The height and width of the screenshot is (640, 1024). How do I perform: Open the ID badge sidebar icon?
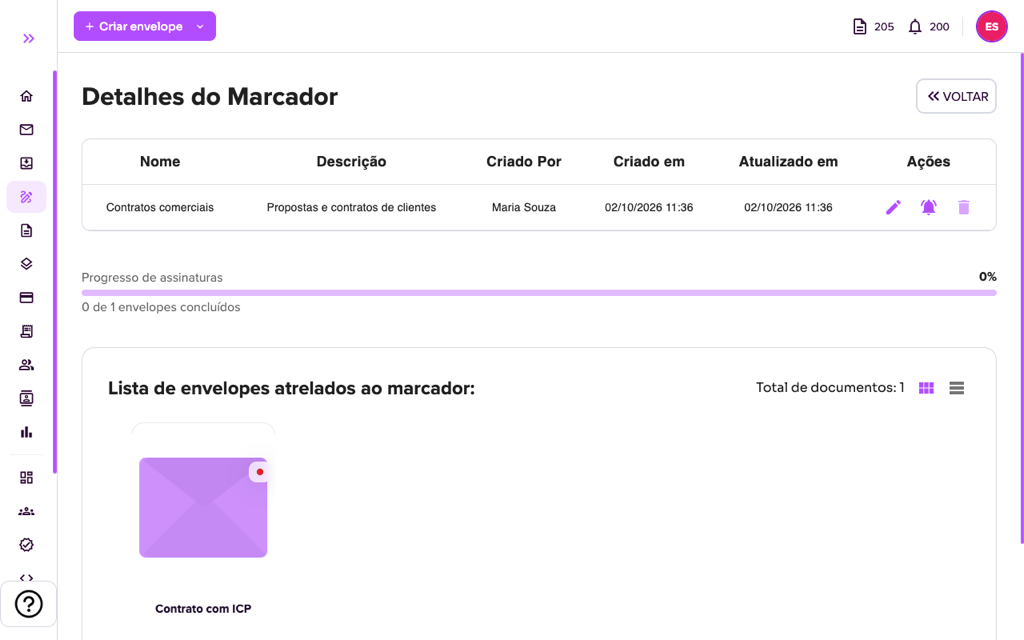tap(26, 398)
